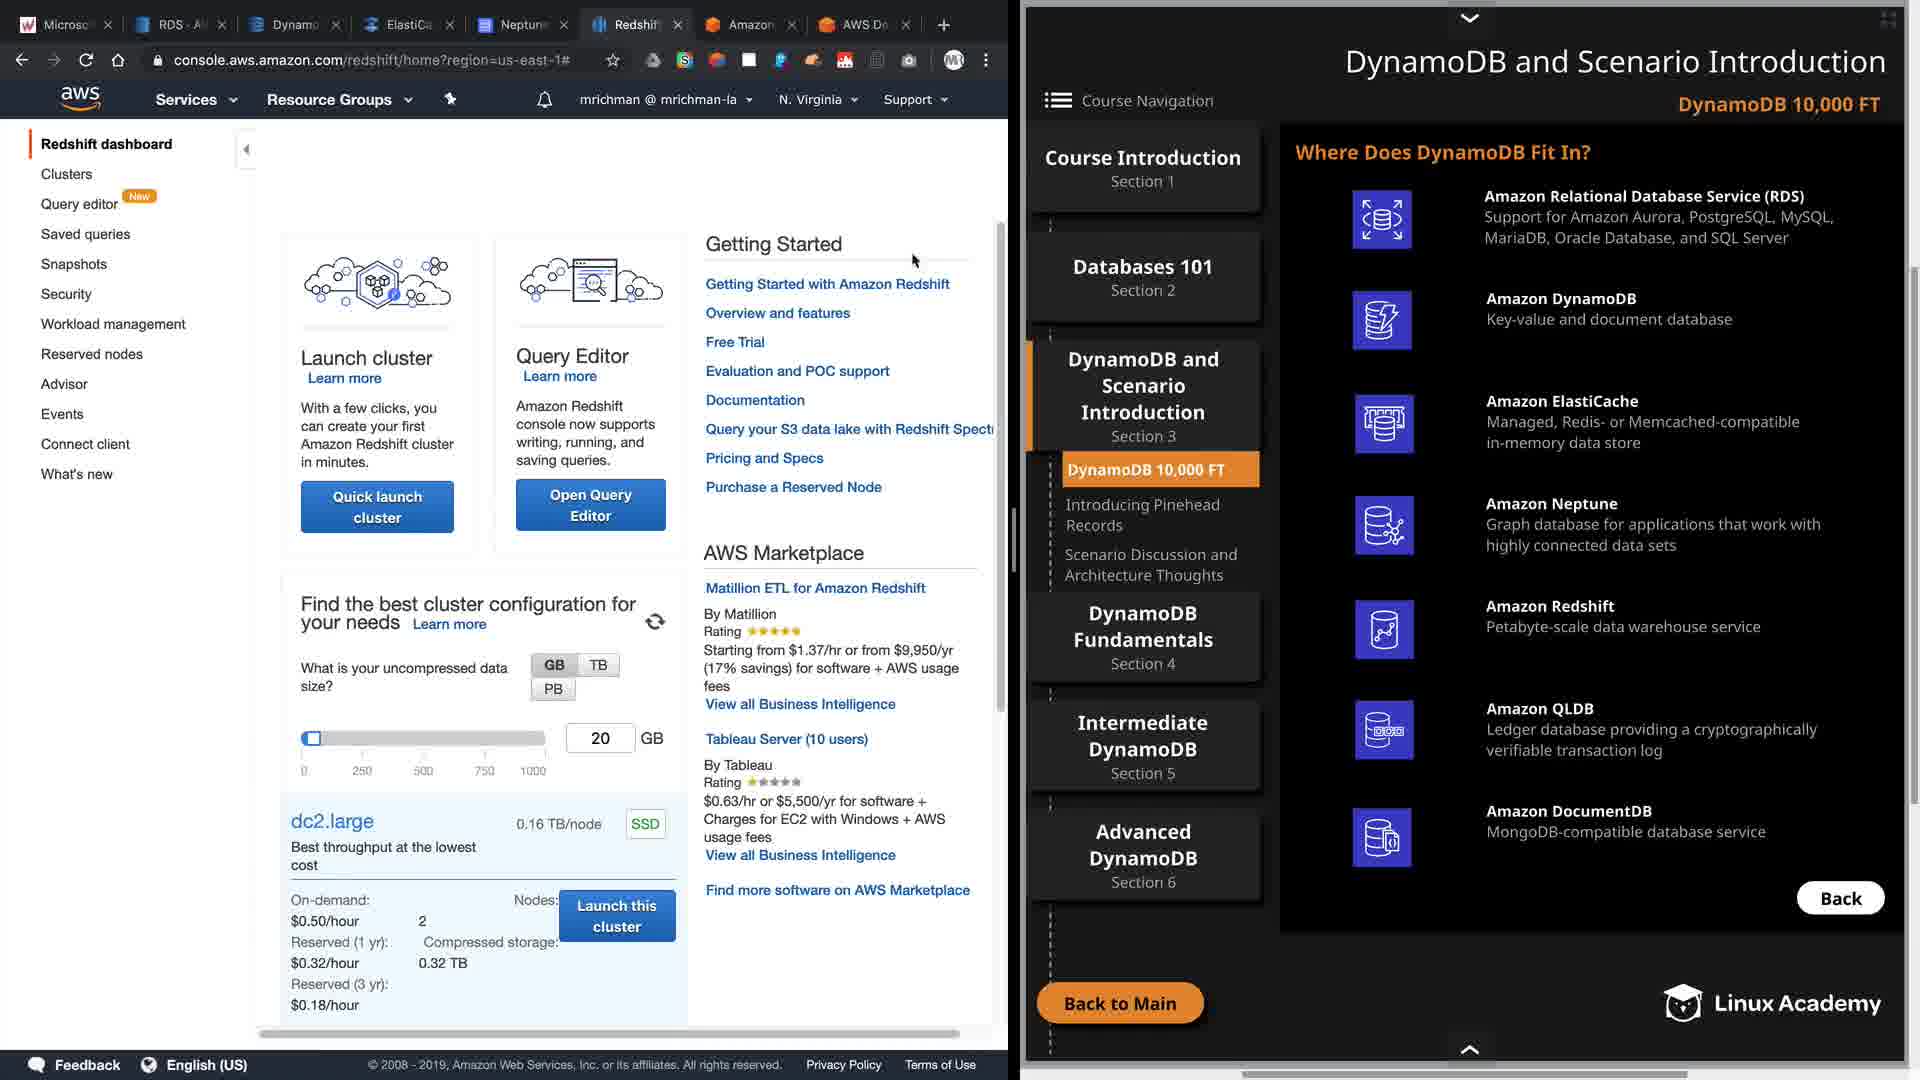Image resolution: width=1920 pixels, height=1080 pixels.
Task: Open the notifications bell in AWS header
Action: (x=544, y=100)
